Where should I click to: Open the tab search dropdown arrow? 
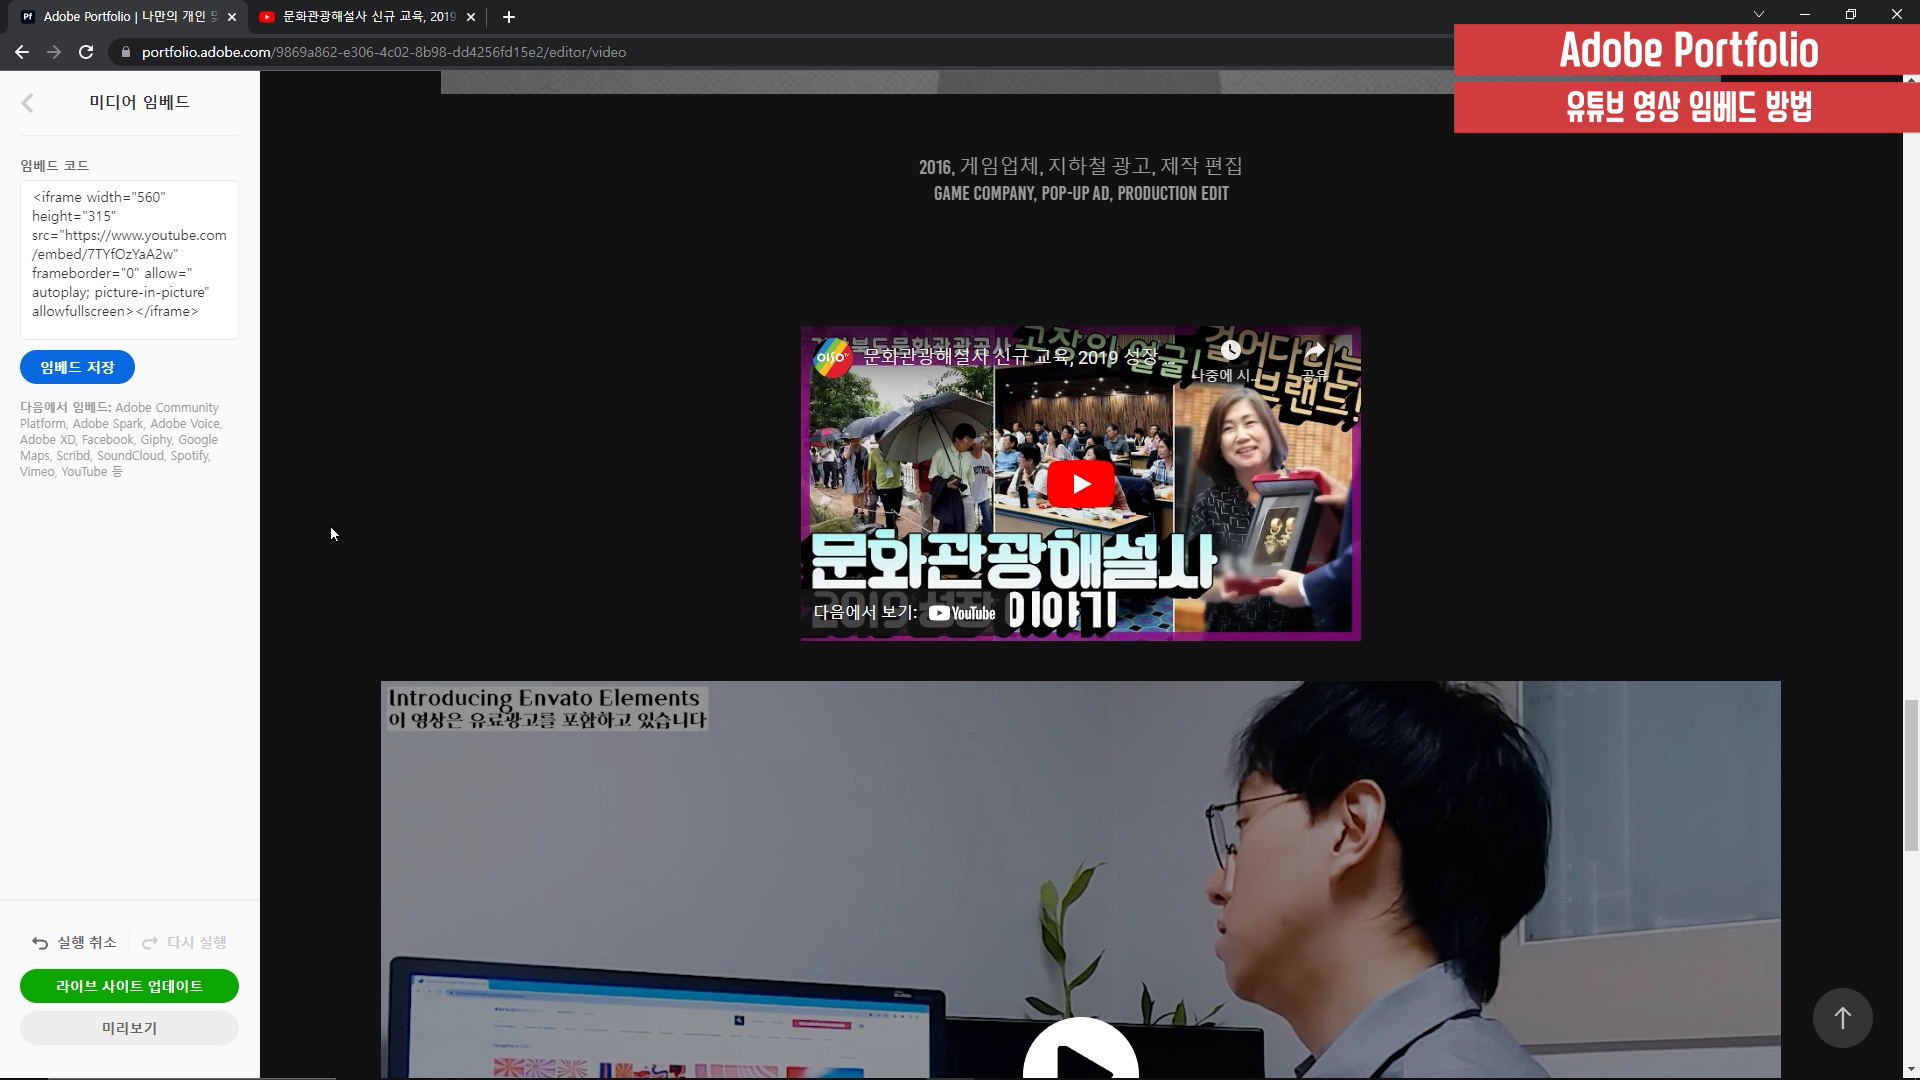(1759, 14)
